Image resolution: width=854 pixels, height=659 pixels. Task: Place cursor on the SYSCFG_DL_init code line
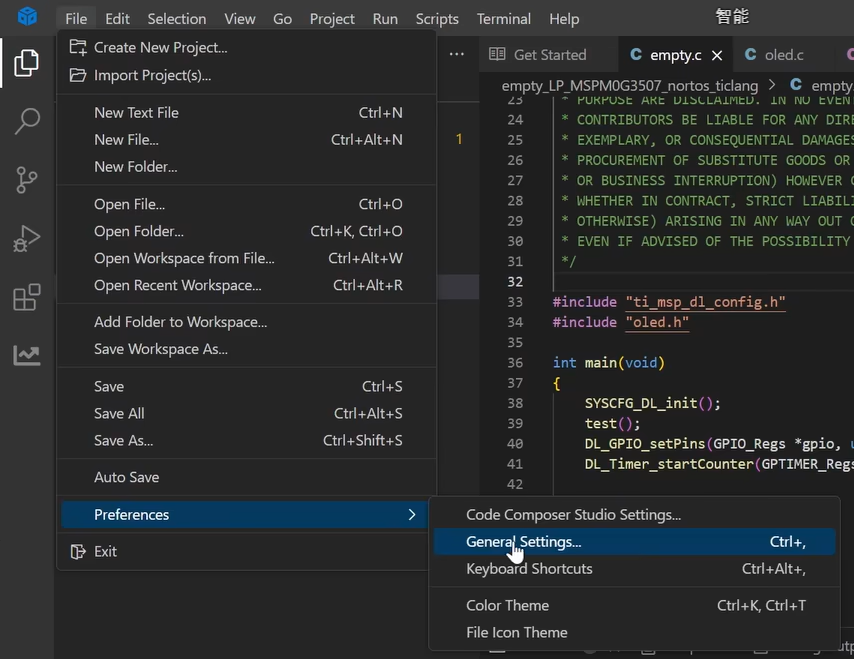tap(652, 403)
